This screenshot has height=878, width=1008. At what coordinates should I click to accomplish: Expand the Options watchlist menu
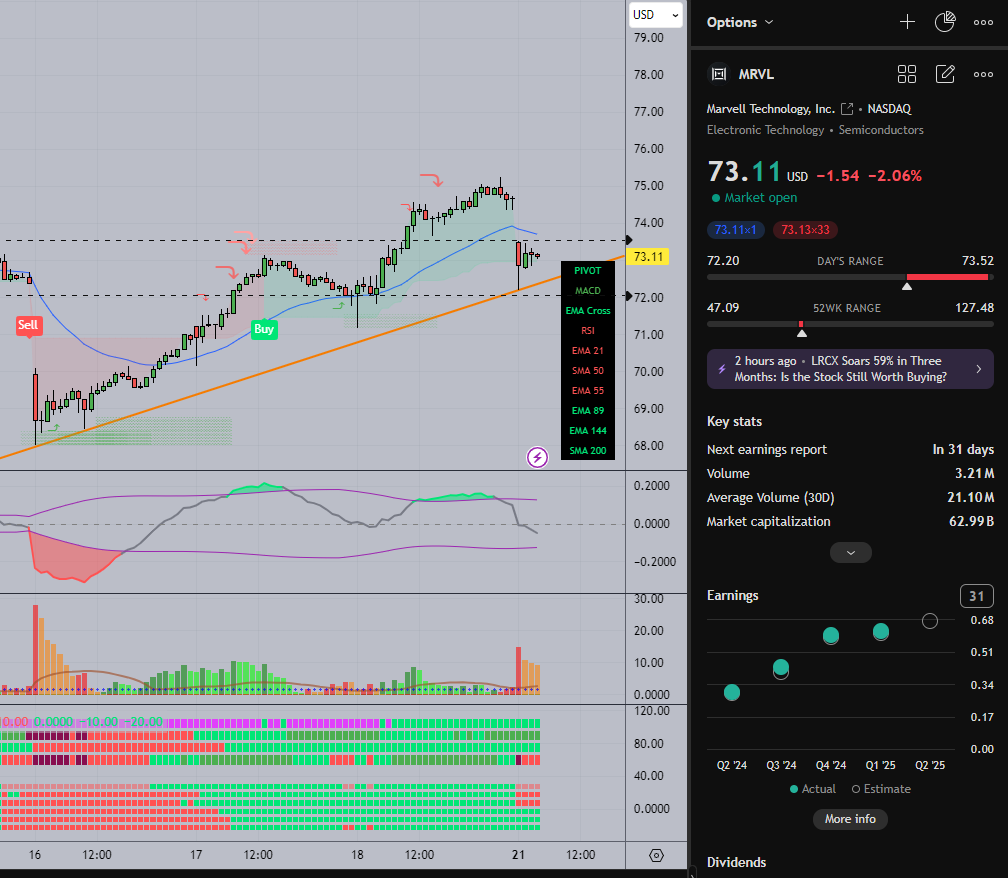coord(740,22)
